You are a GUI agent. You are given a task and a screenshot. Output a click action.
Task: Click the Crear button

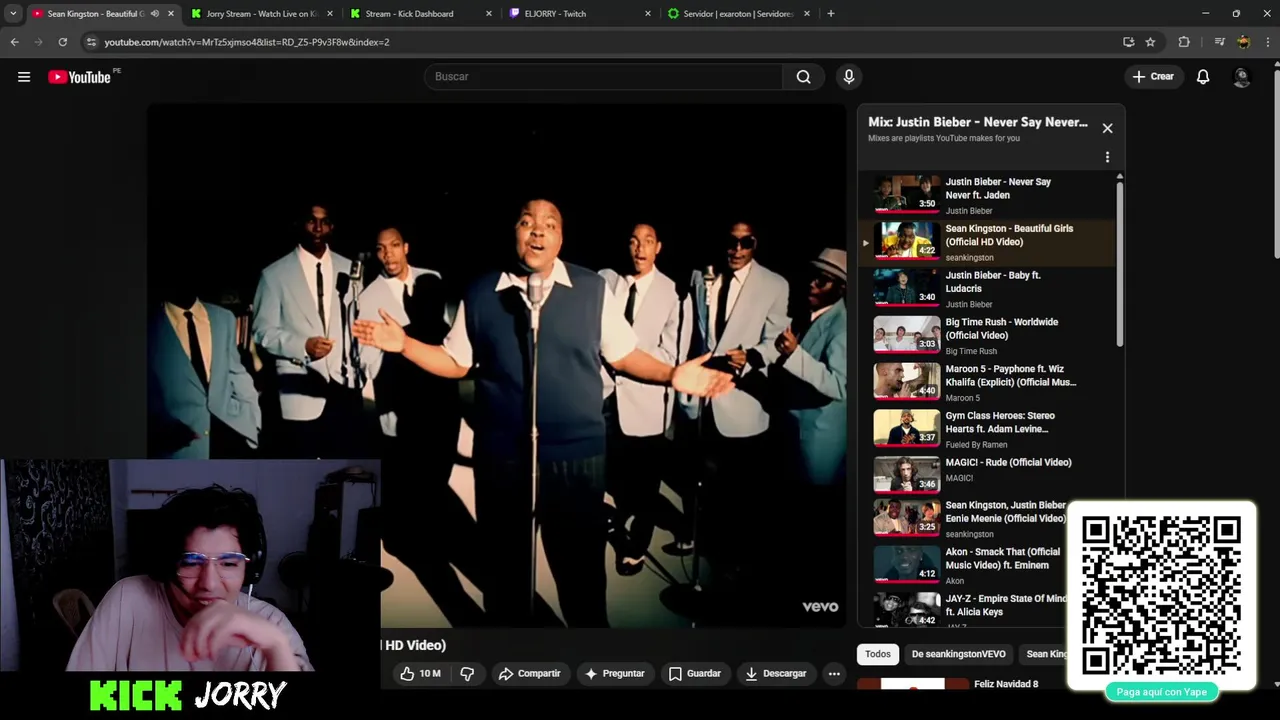coord(1153,77)
